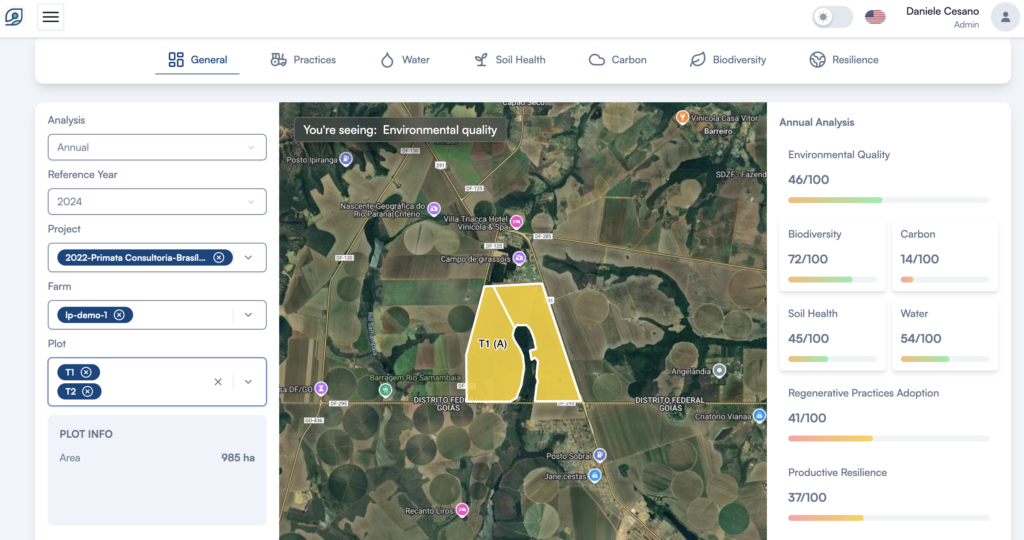Open the Water 54/100 score card
Image resolution: width=1024 pixels, height=540 pixels.
click(x=944, y=335)
